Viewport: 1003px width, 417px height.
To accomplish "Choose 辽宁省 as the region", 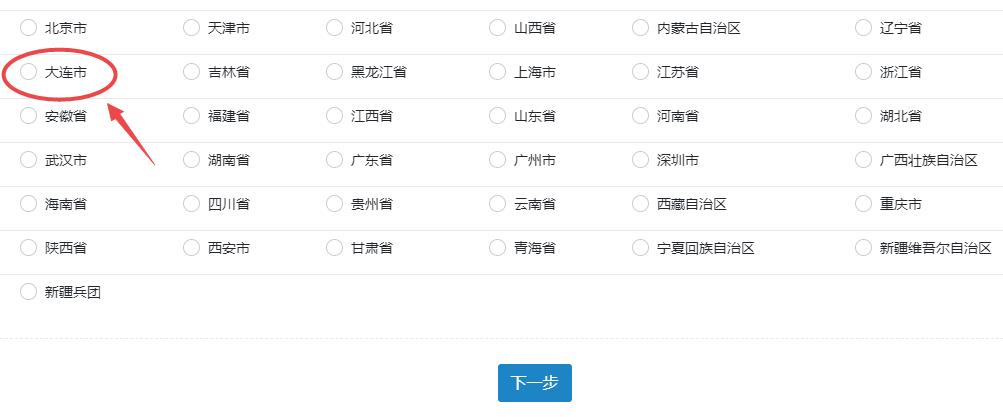I will (863, 28).
